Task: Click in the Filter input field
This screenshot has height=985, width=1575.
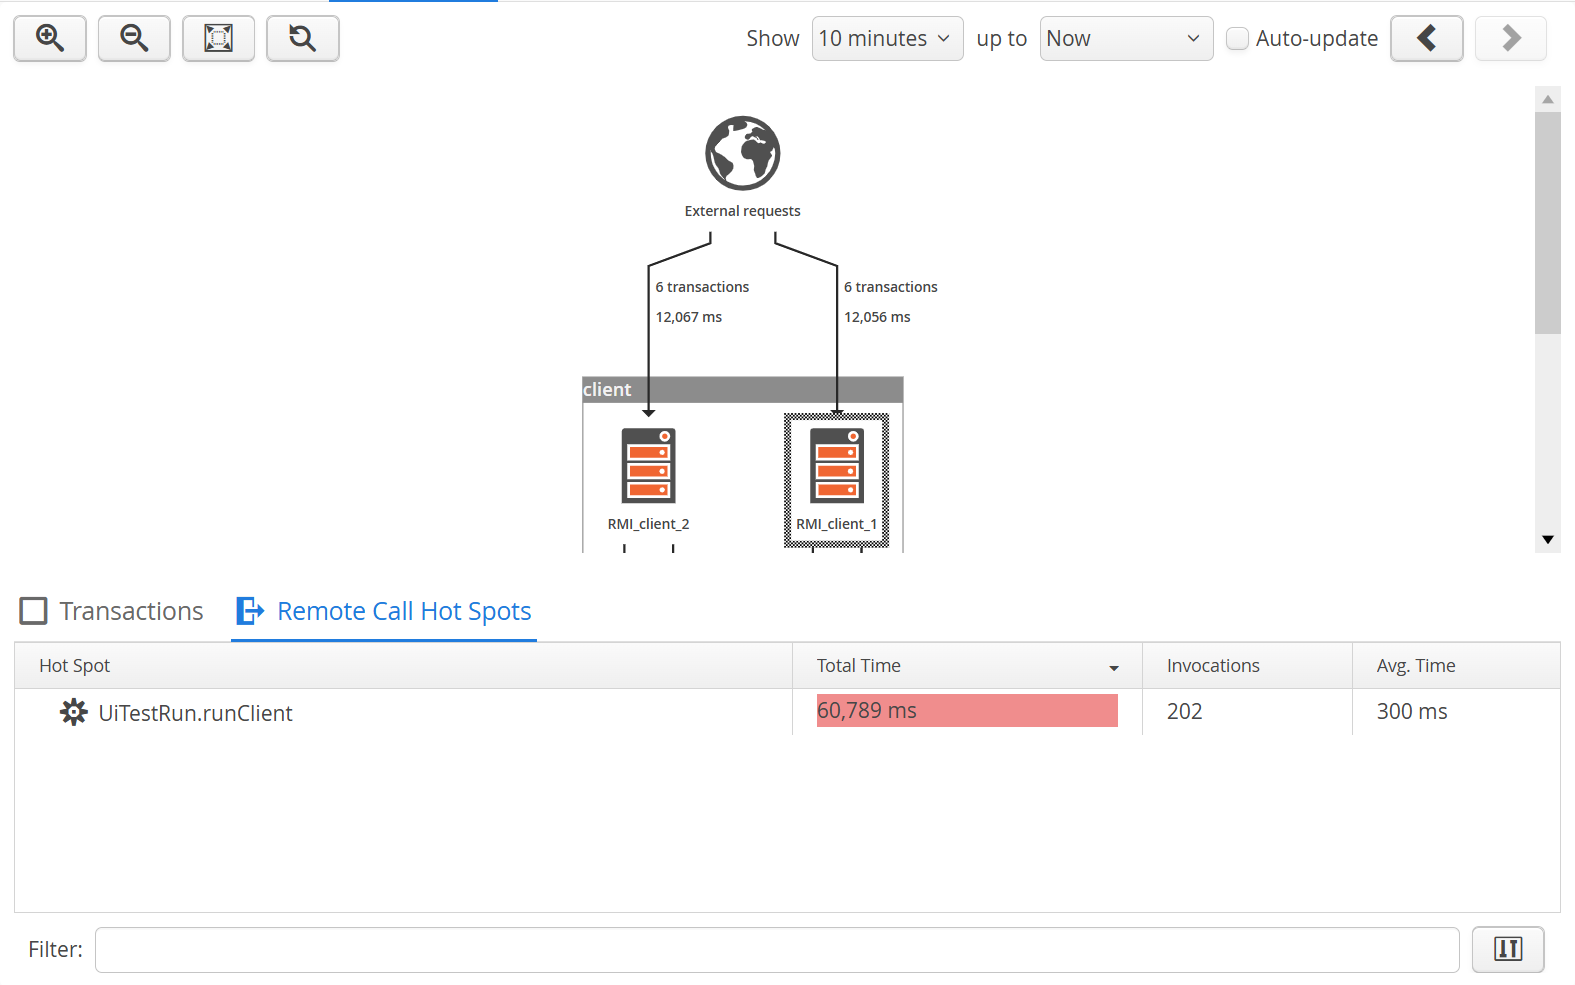Action: click(x=777, y=950)
